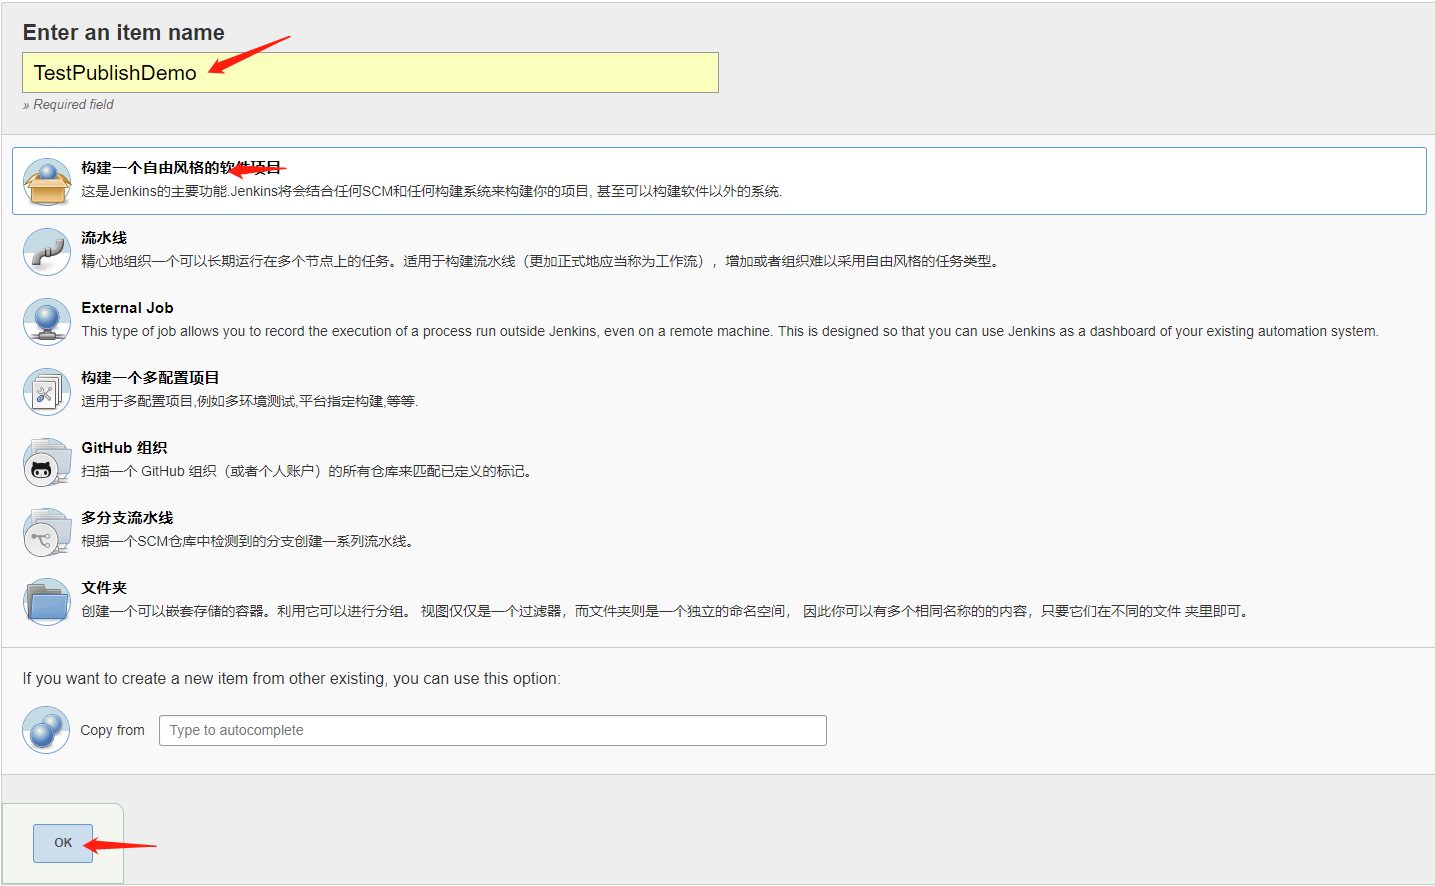
Task: Click the multi-configuration project tools icon
Action: pos(47,392)
